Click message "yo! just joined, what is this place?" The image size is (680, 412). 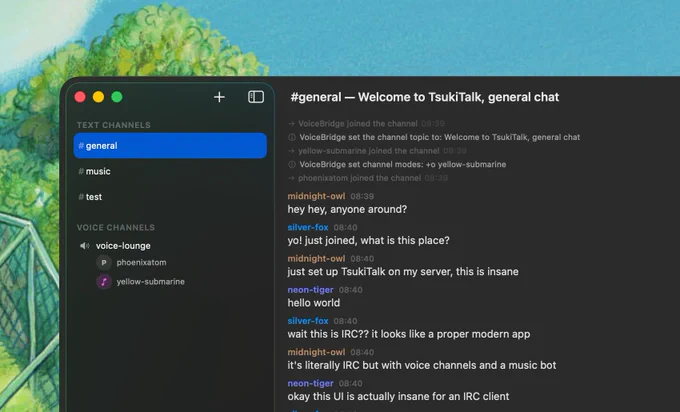tap(369, 241)
